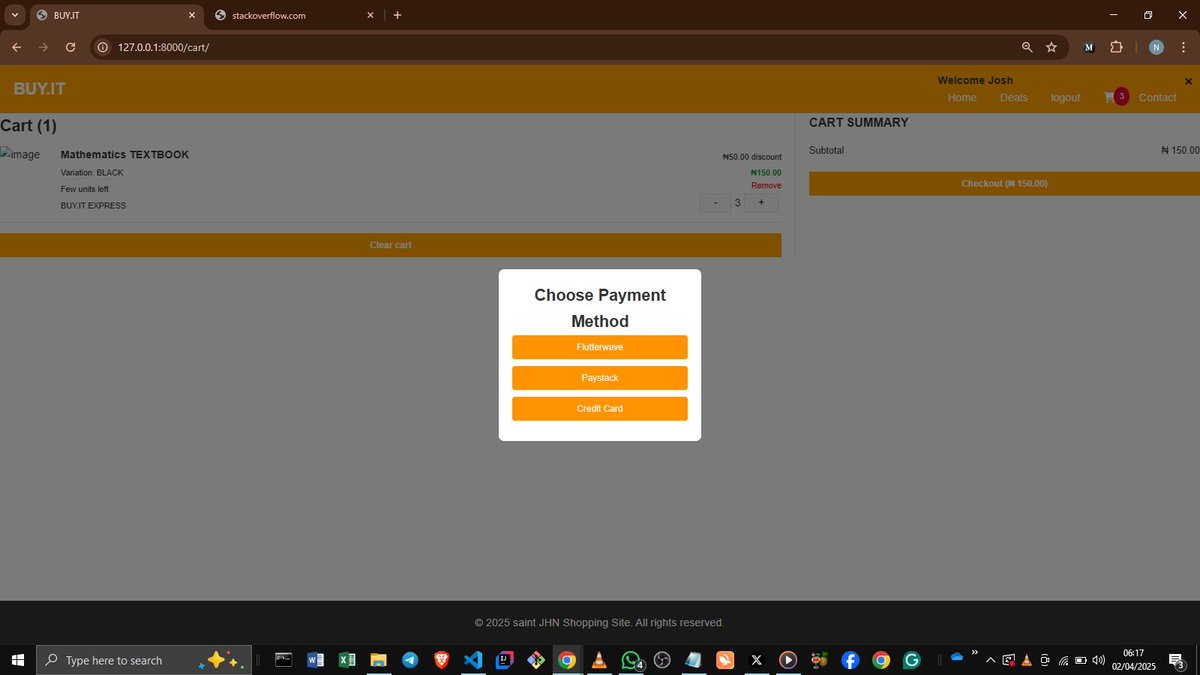Open the Contact nav link
1200x675 pixels.
[x=1157, y=97]
